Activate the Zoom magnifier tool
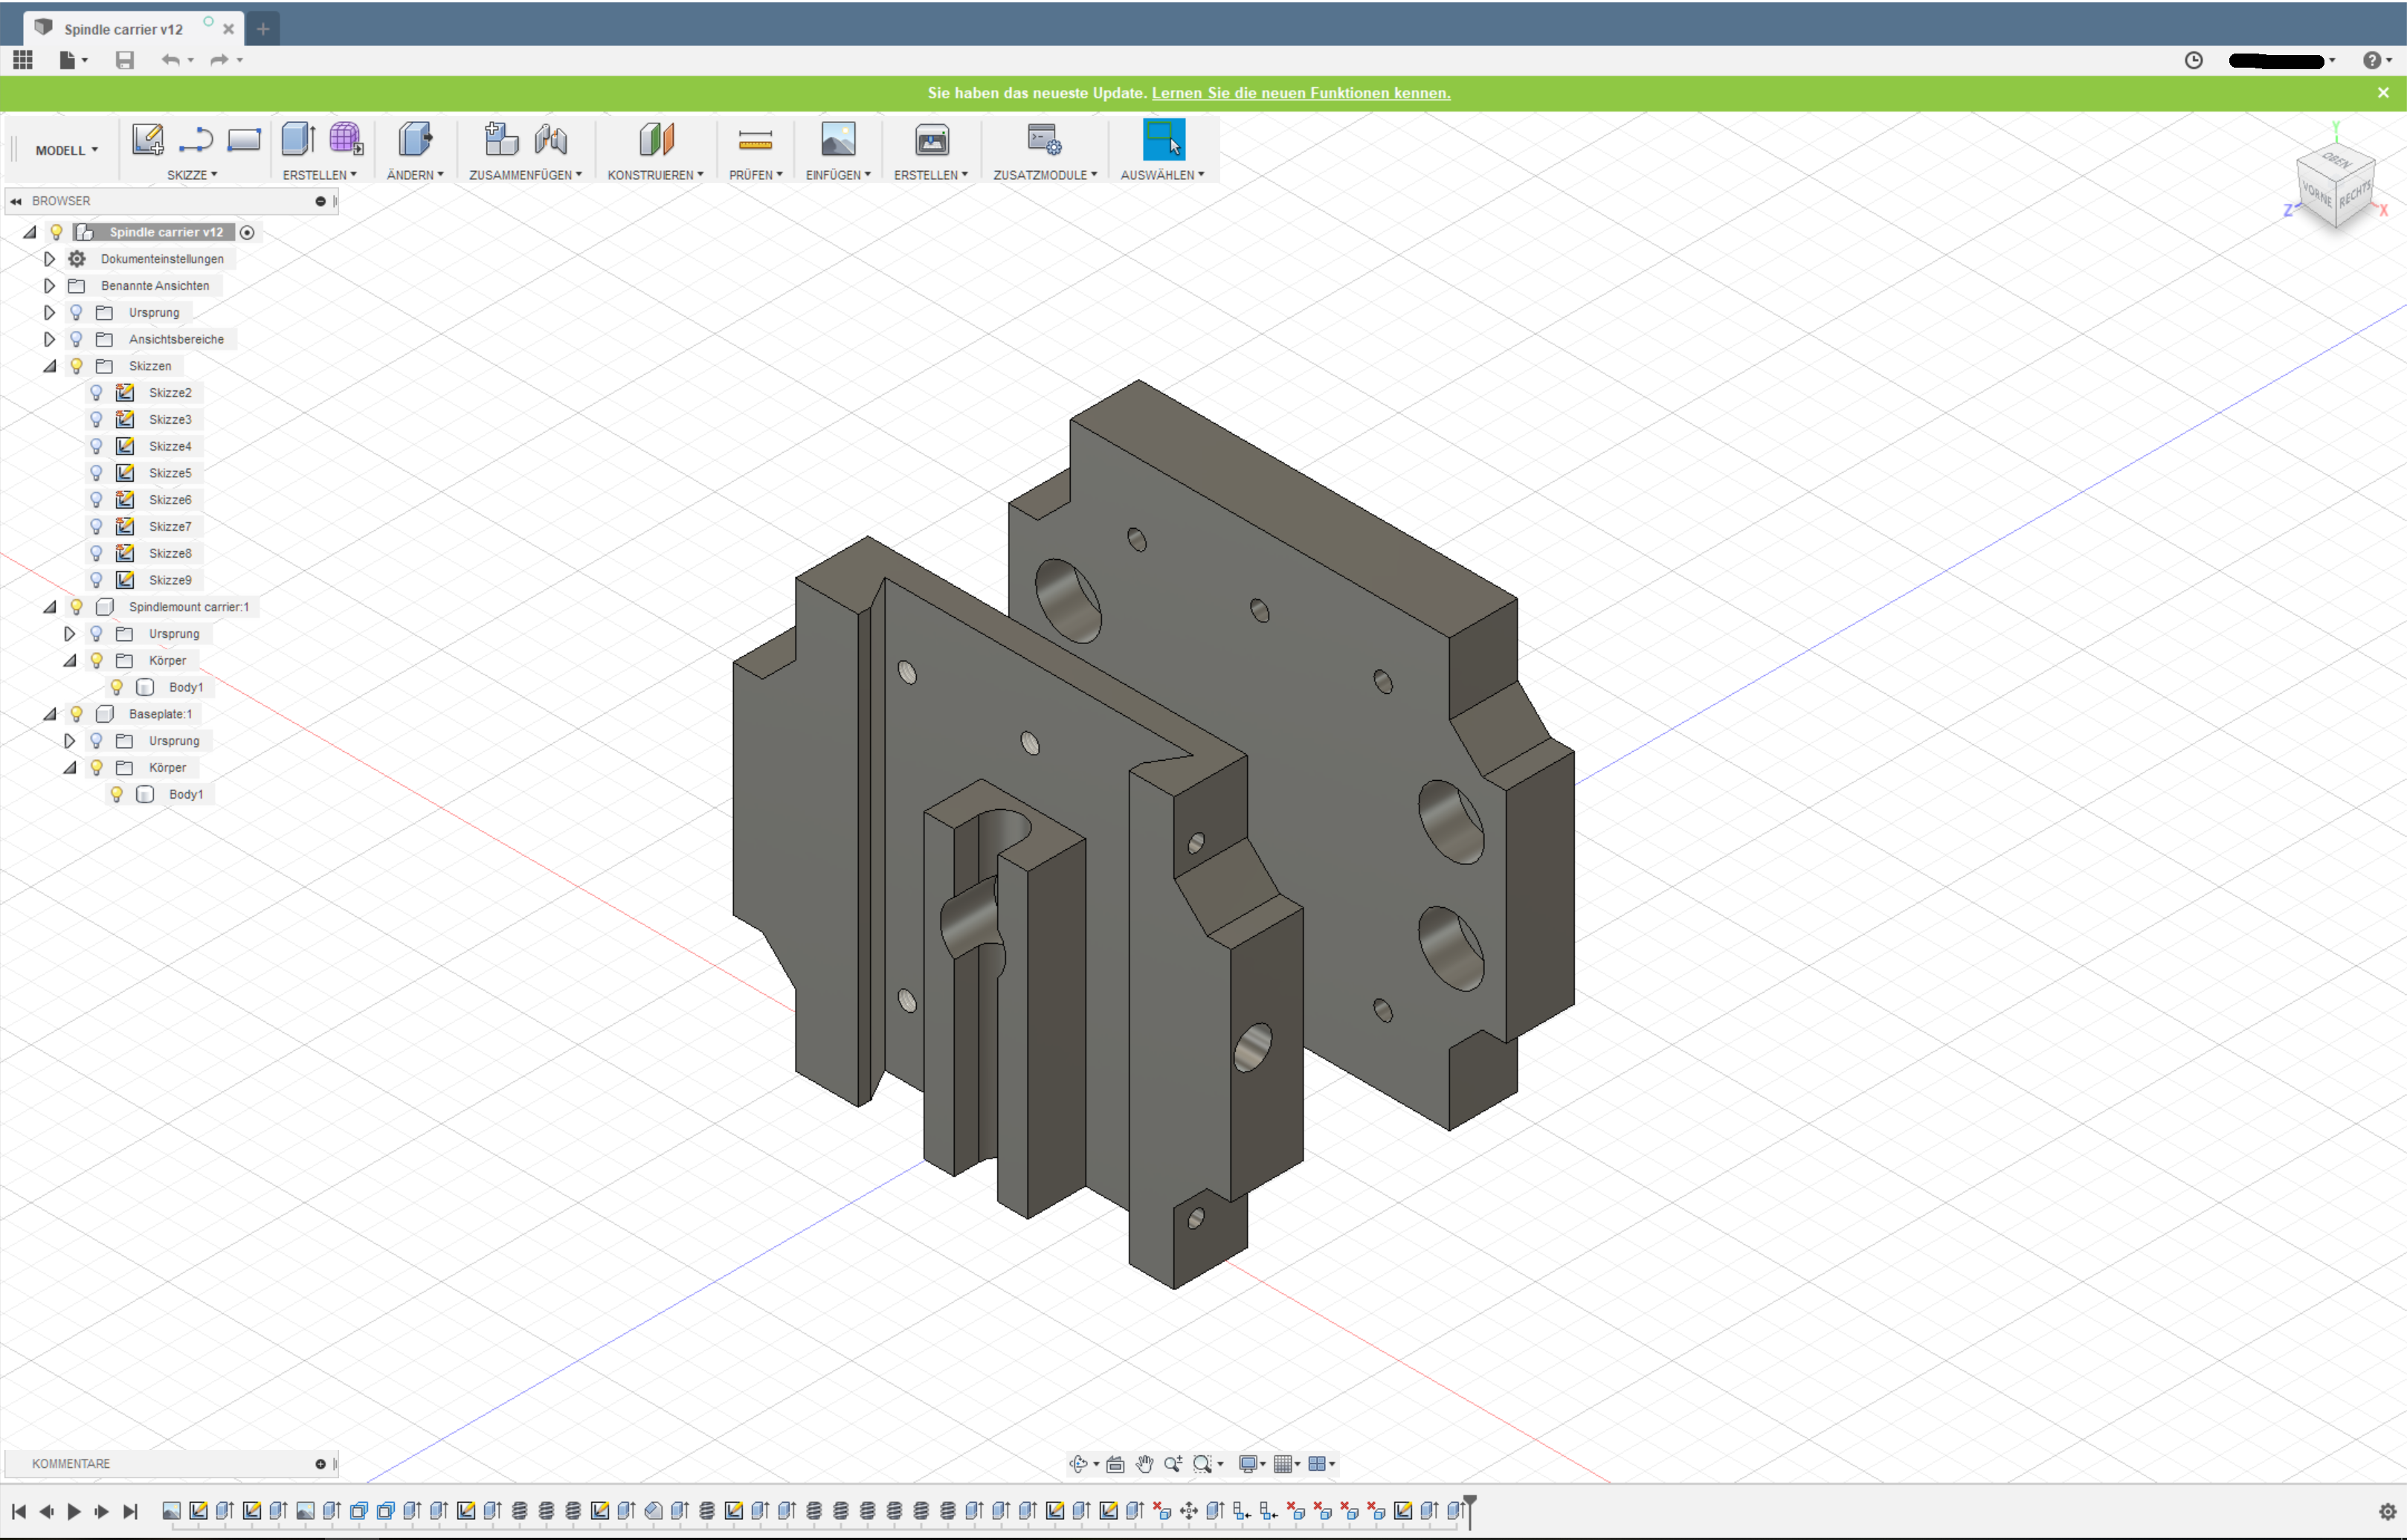 tap(1173, 1464)
